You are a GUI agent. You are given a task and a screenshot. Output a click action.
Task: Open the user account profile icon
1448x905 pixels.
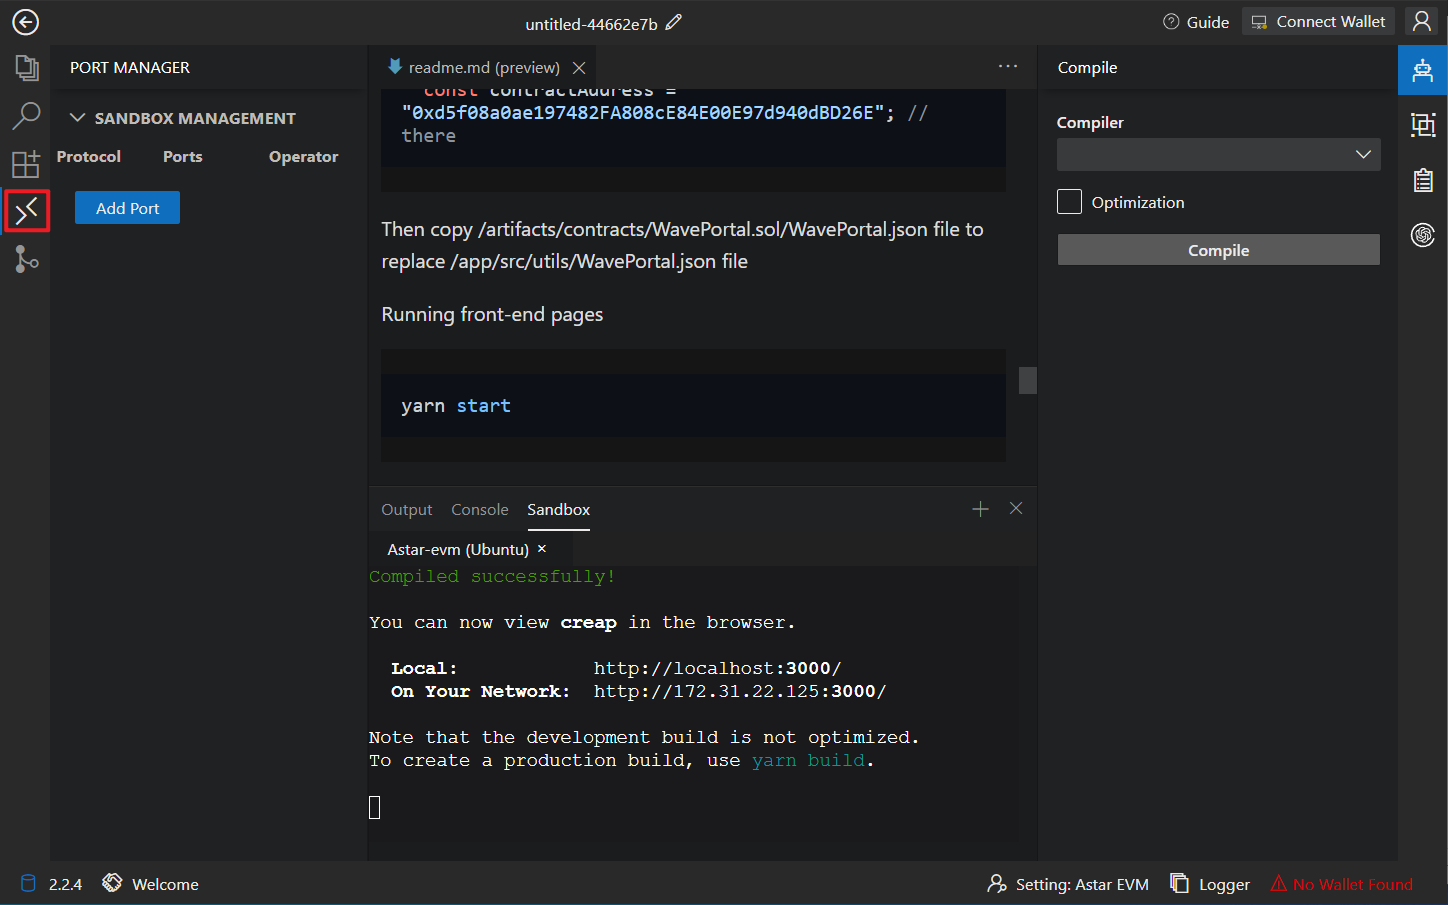tap(1422, 22)
